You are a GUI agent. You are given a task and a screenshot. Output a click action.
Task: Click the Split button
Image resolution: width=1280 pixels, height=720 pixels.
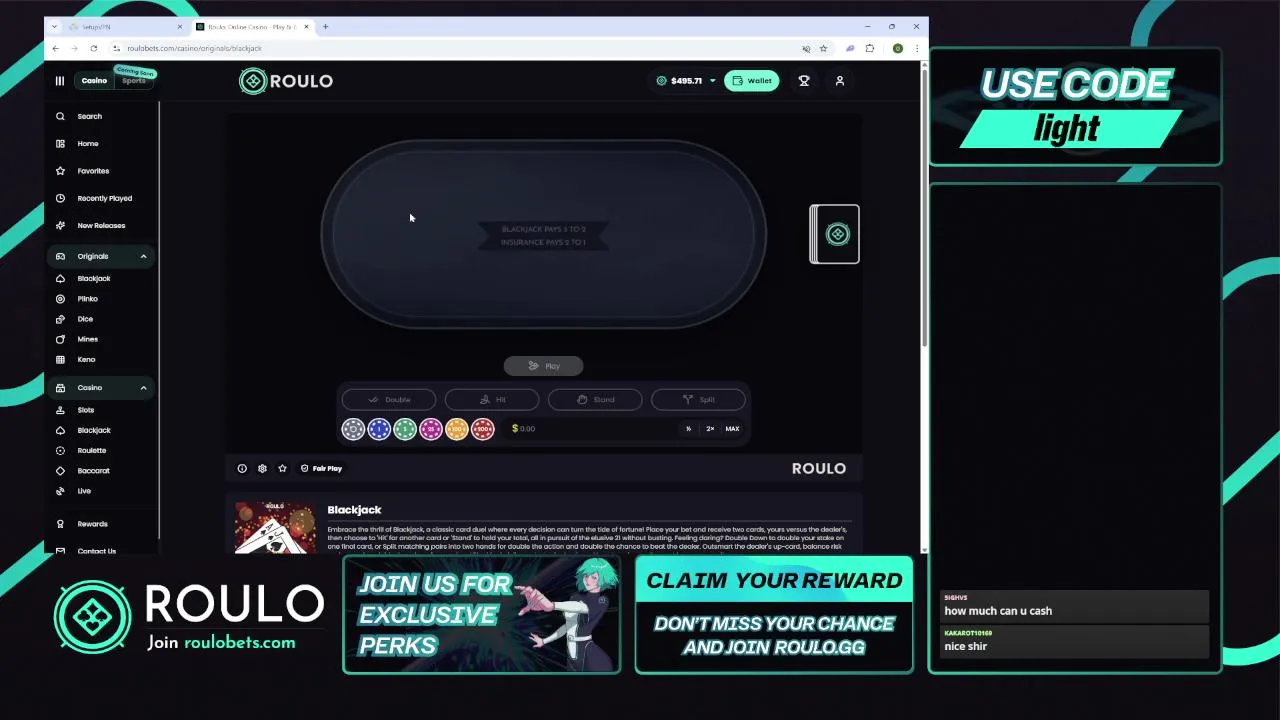(x=698, y=400)
